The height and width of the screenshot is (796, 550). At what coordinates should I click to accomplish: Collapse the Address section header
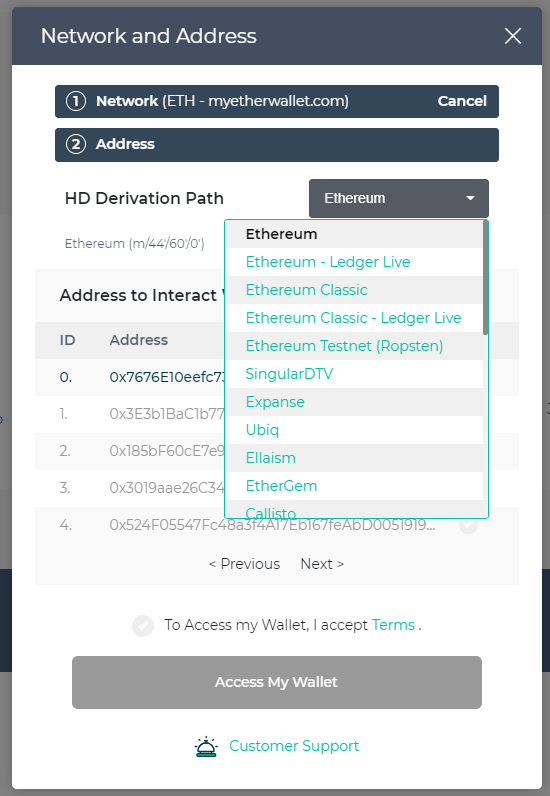click(x=277, y=145)
